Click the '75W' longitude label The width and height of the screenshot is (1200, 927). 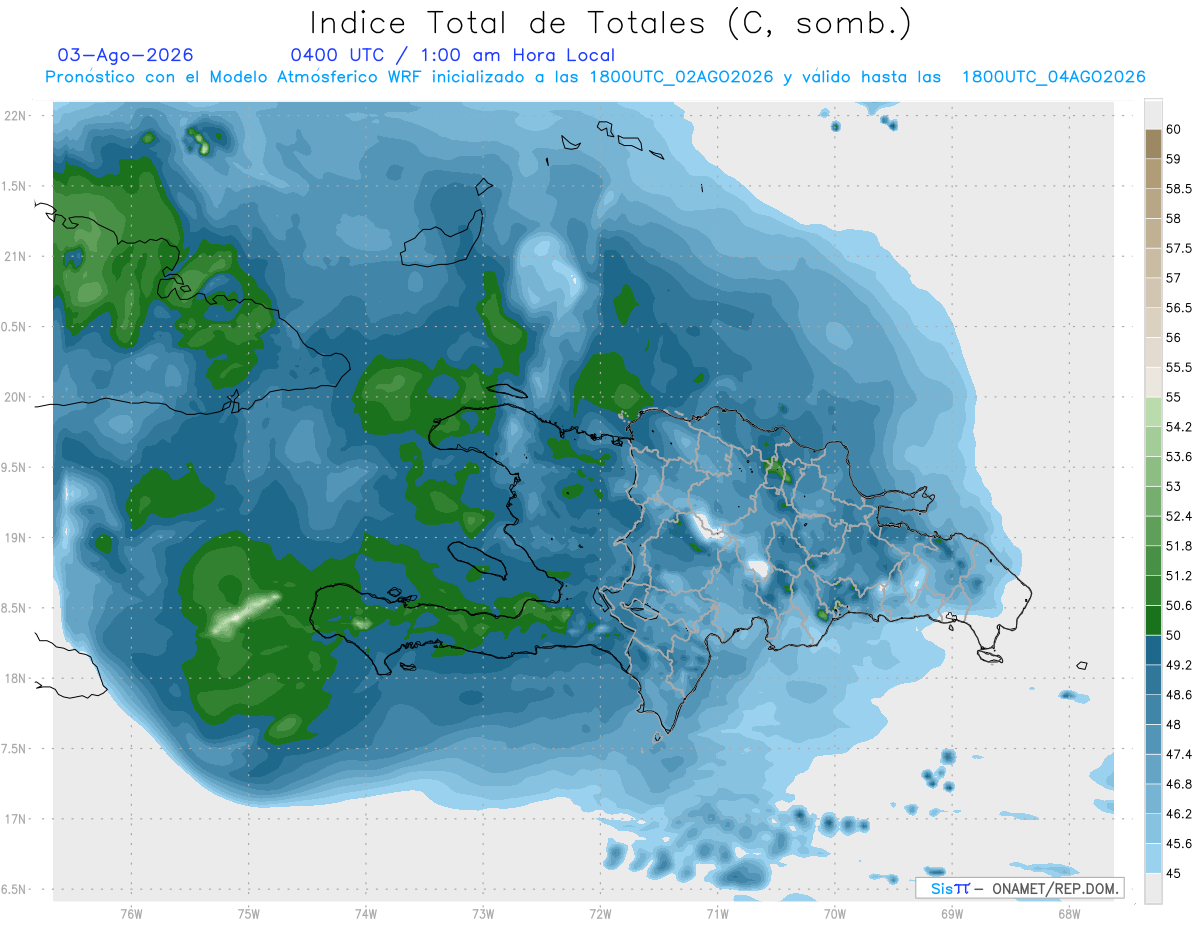249,914
